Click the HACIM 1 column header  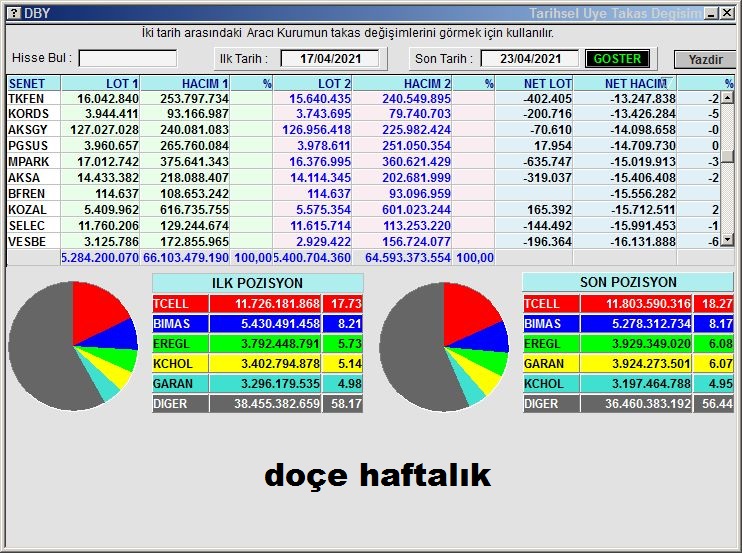[x=186, y=84]
